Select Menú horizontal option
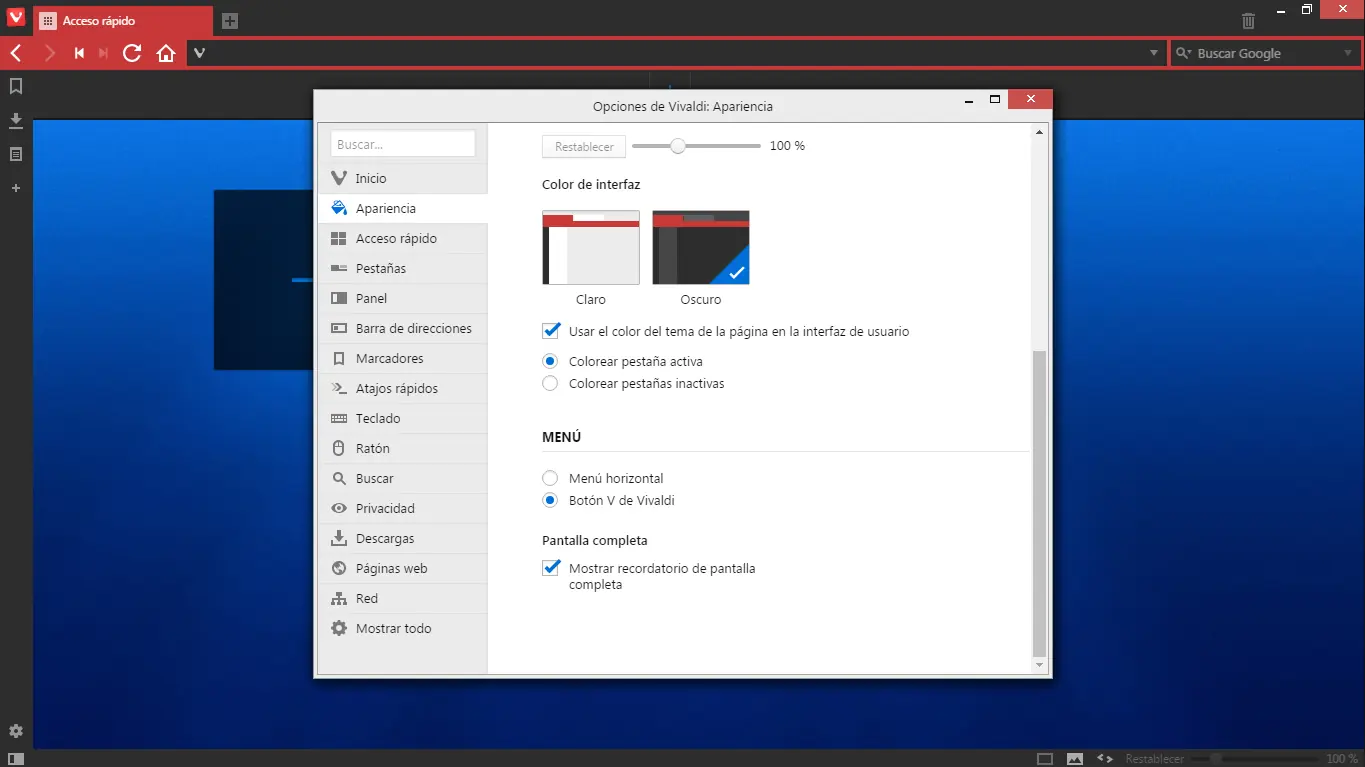This screenshot has width=1365, height=767. tap(550, 478)
